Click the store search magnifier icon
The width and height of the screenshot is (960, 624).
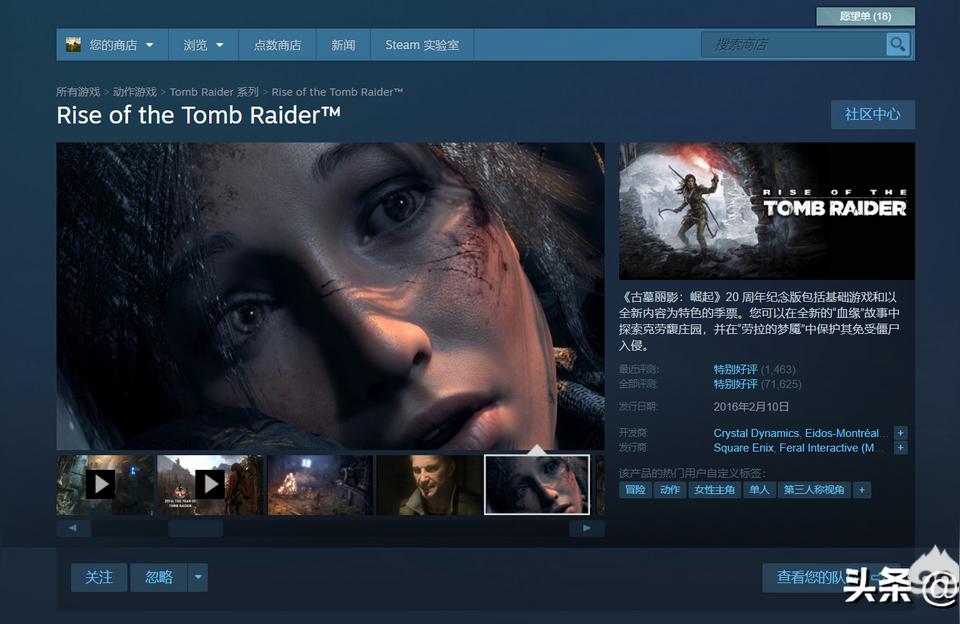[x=898, y=44]
